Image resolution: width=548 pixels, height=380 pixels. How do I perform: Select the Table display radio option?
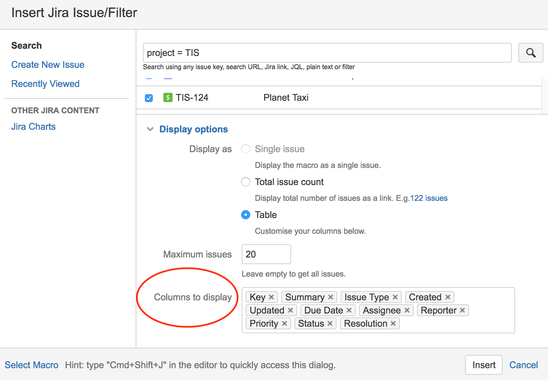[x=246, y=215]
